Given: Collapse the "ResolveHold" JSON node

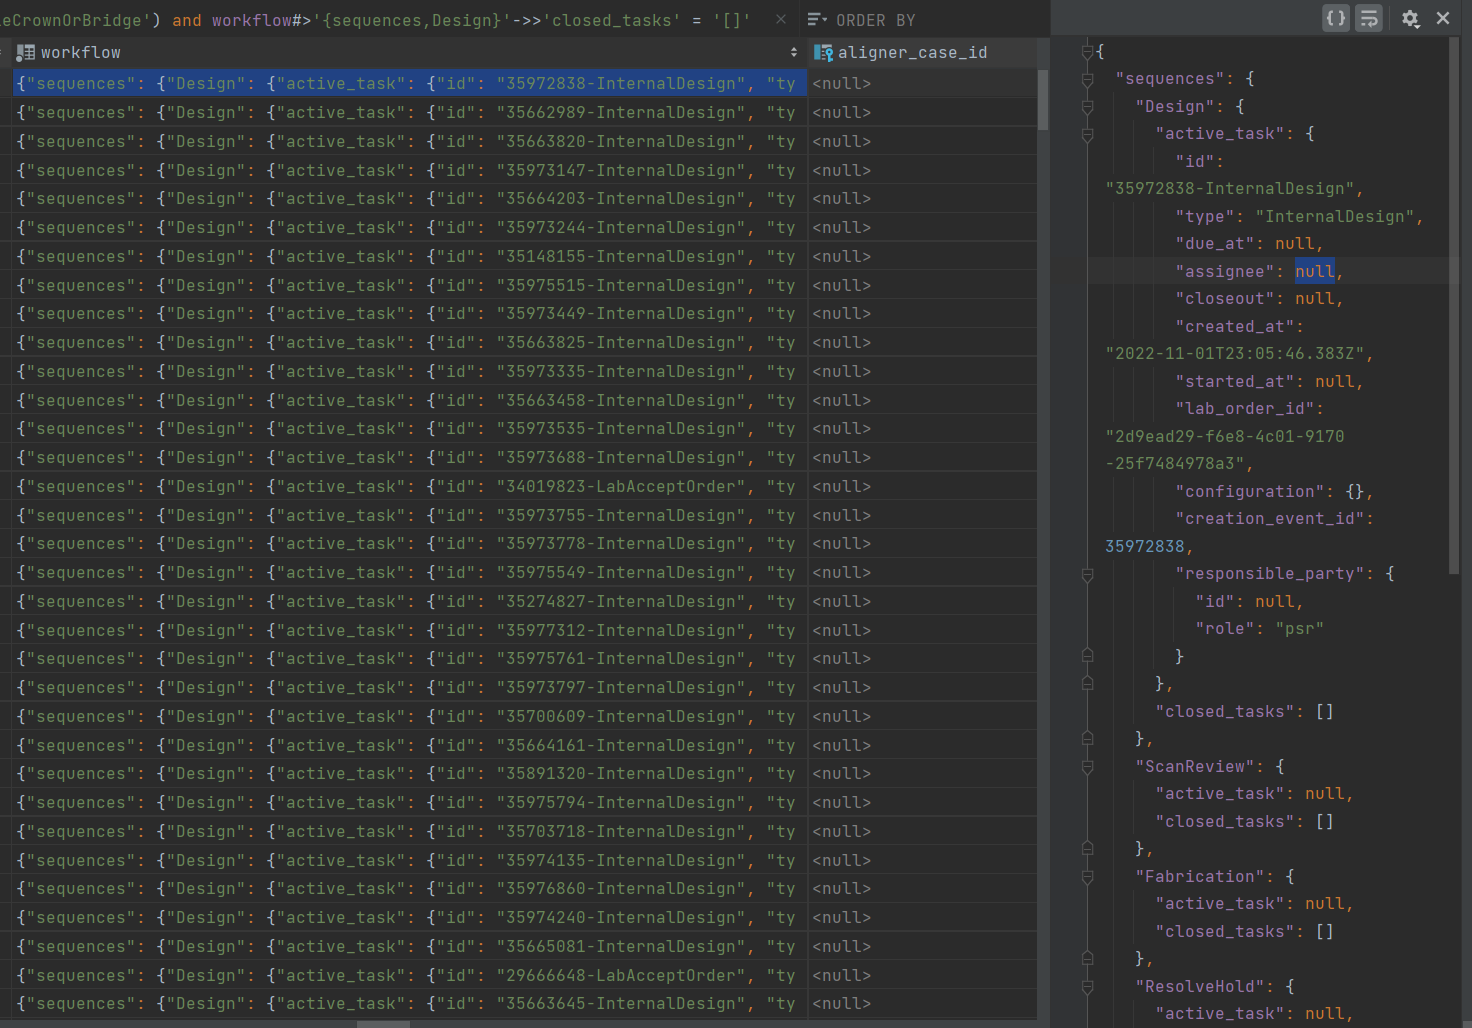Looking at the screenshot, I should [1088, 987].
